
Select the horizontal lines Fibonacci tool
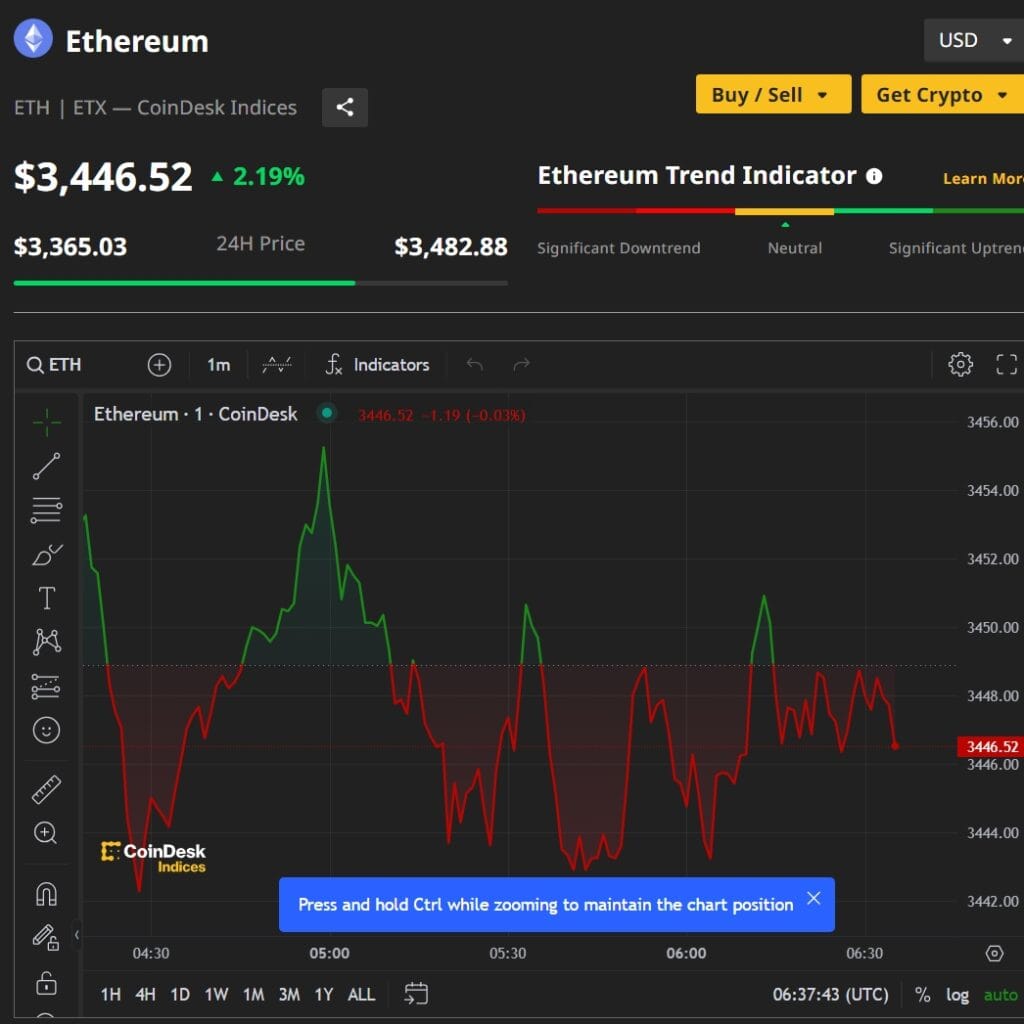point(46,510)
